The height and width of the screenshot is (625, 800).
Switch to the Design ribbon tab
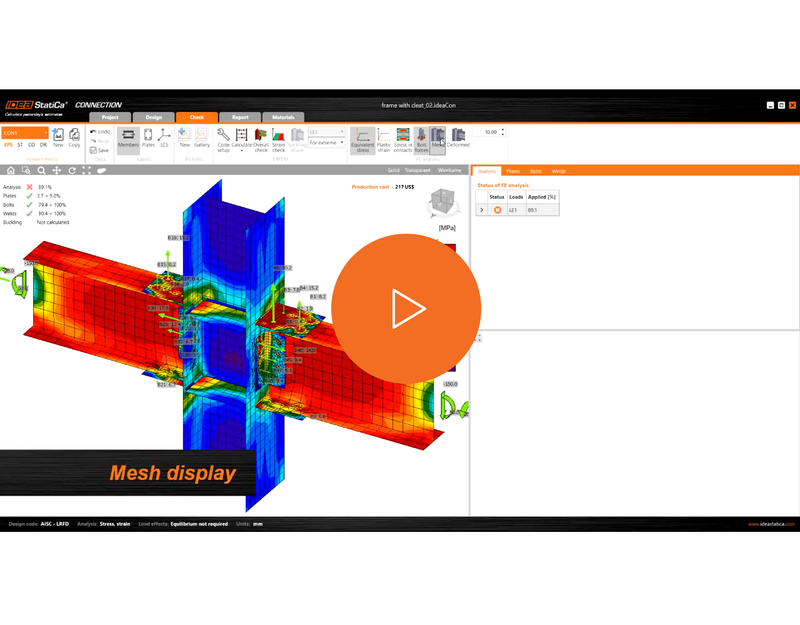(x=154, y=117)
